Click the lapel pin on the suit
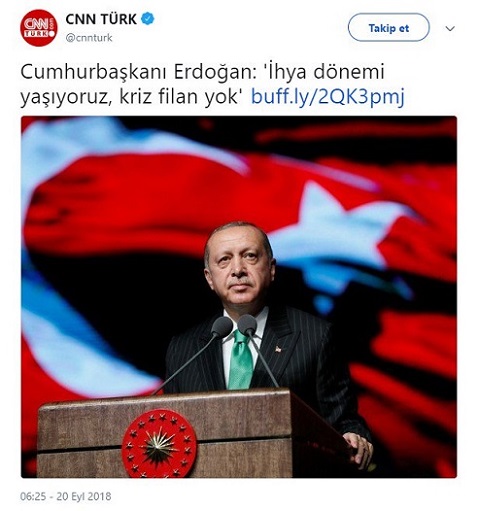The height and width of the screenshot is (511, 478). click(278, 349)
